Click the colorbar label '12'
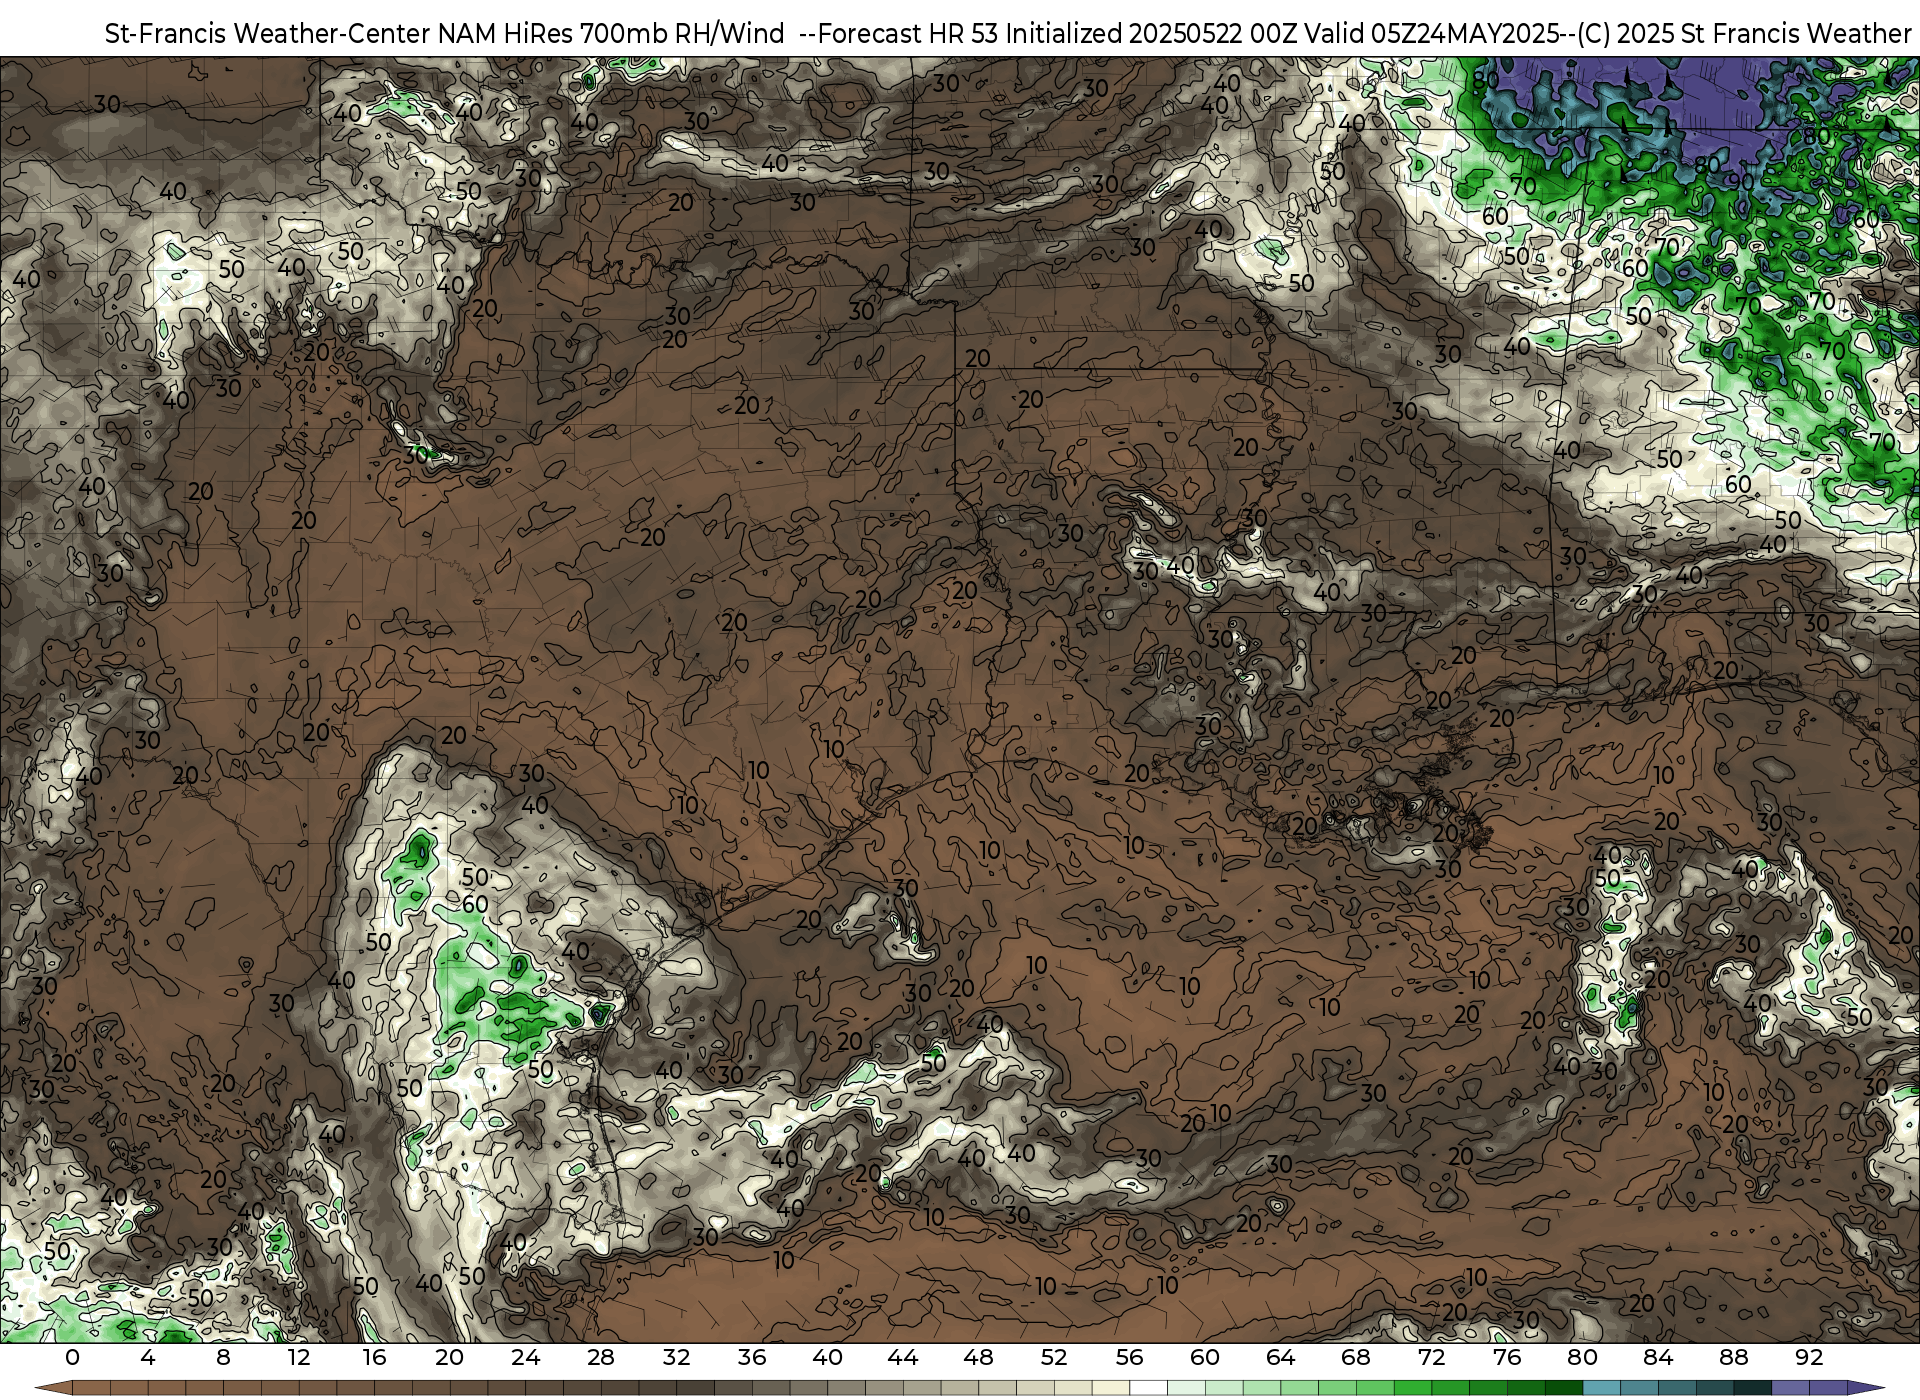This screenshot has height=1400, width=1920. coord(299,1357)
